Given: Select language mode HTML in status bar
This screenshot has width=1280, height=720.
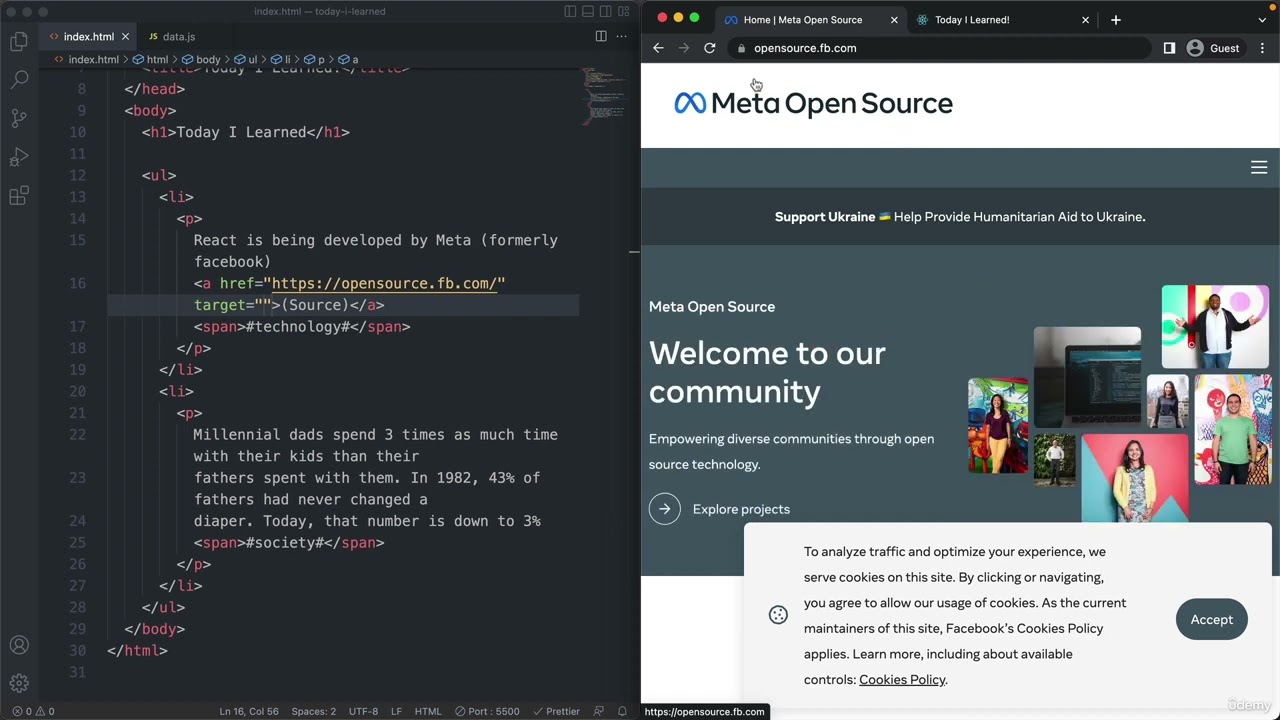Looking at the screenshot, I should [x=428, y=712].
